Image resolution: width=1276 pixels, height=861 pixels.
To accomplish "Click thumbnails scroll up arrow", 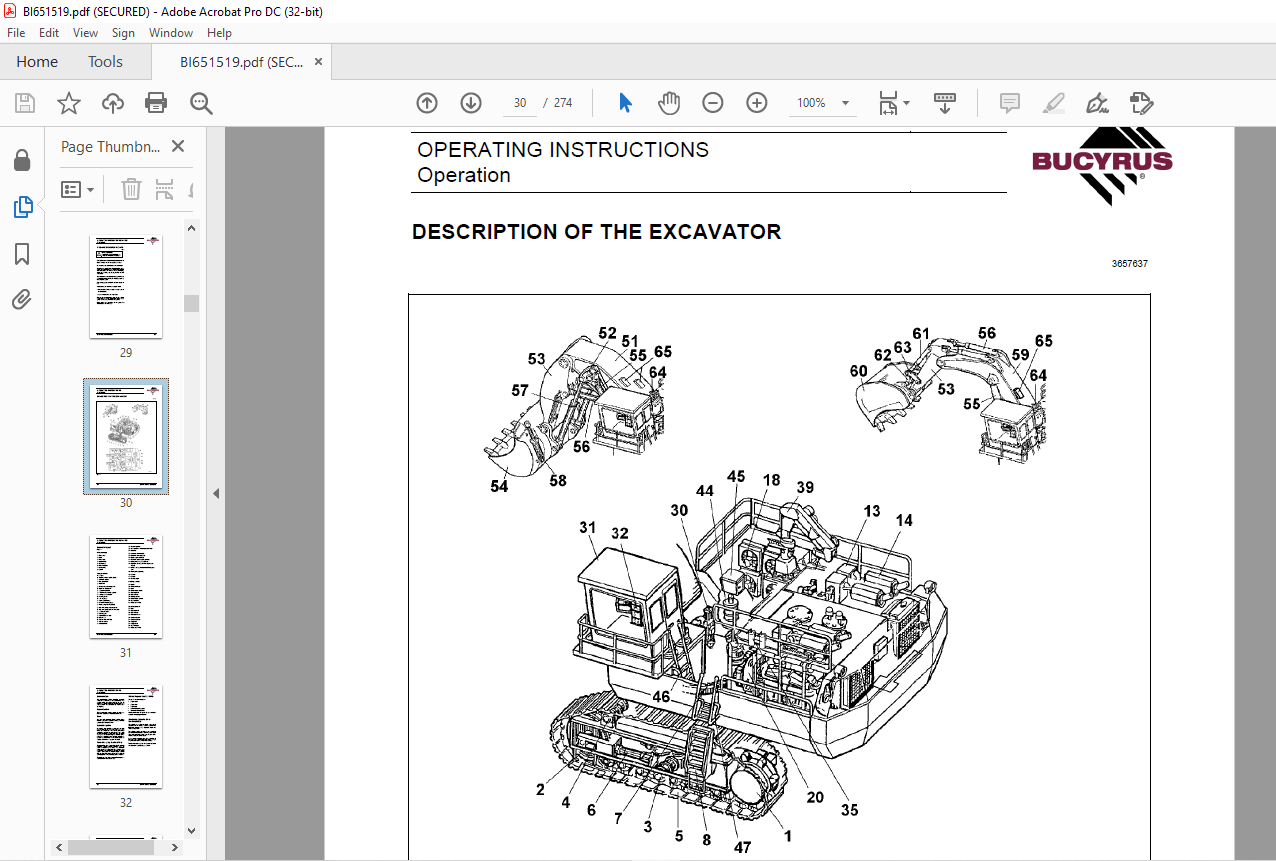I will point(191,228).
